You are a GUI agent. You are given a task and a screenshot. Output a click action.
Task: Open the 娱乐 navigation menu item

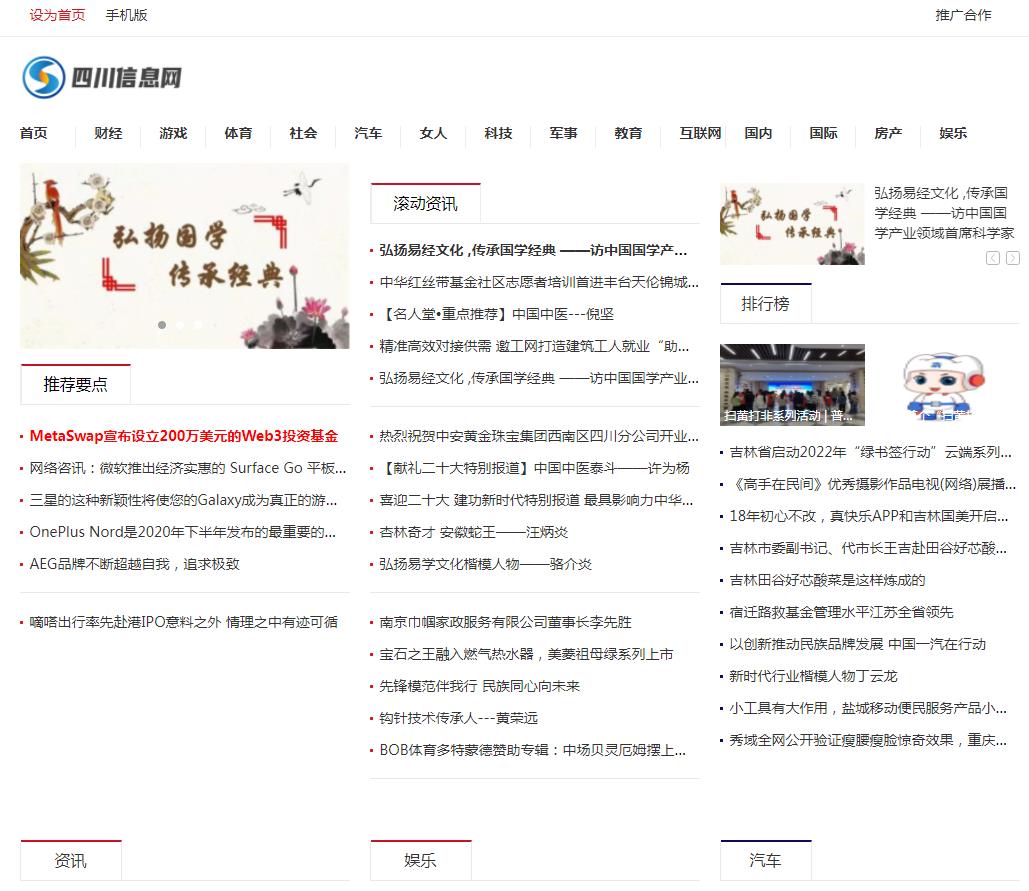(953, 133)
